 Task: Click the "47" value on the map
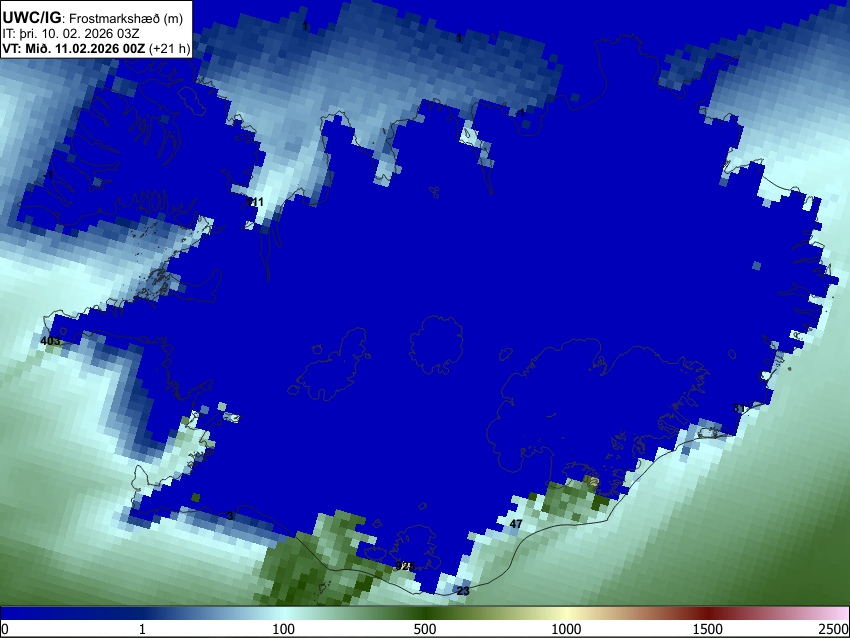[x=516, y=524]
